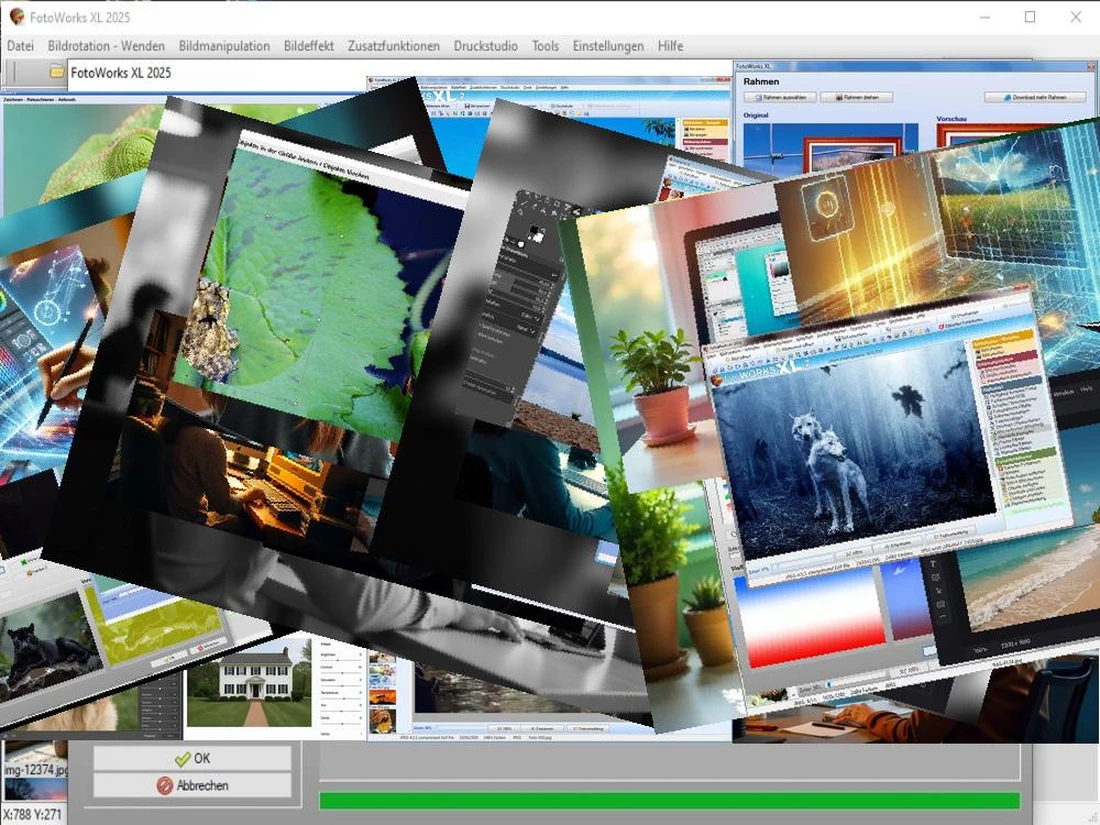Open the Bildmanipulation menu
The image size is (1100, 825).
[x=224, y=46]
